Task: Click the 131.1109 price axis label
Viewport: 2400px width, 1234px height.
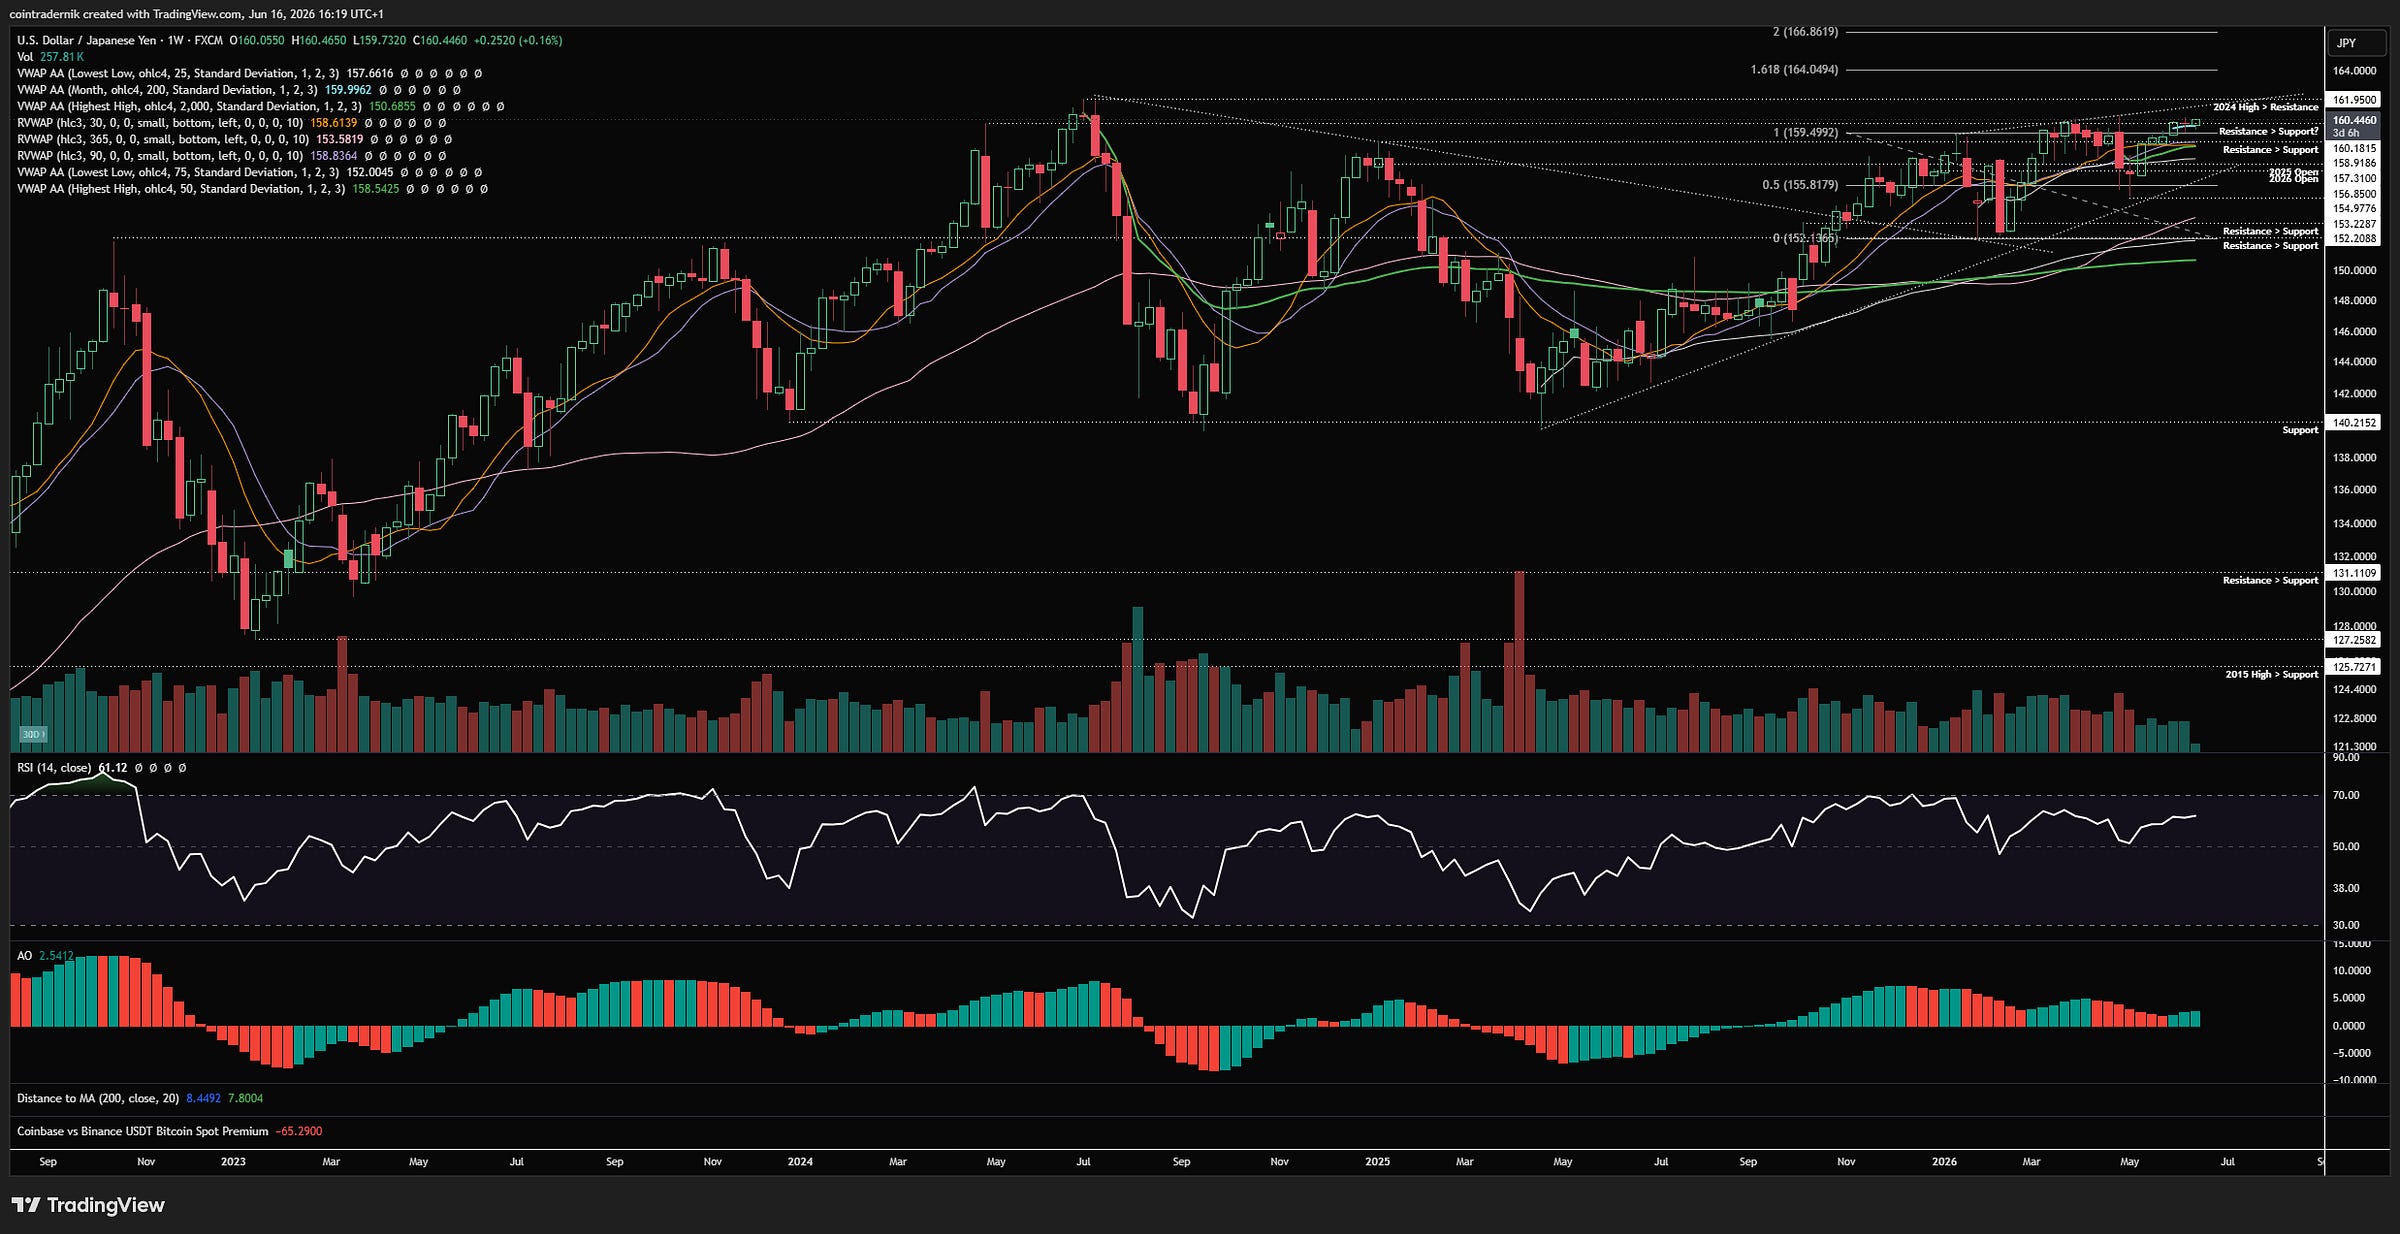Action: [x=2354, y=573]
